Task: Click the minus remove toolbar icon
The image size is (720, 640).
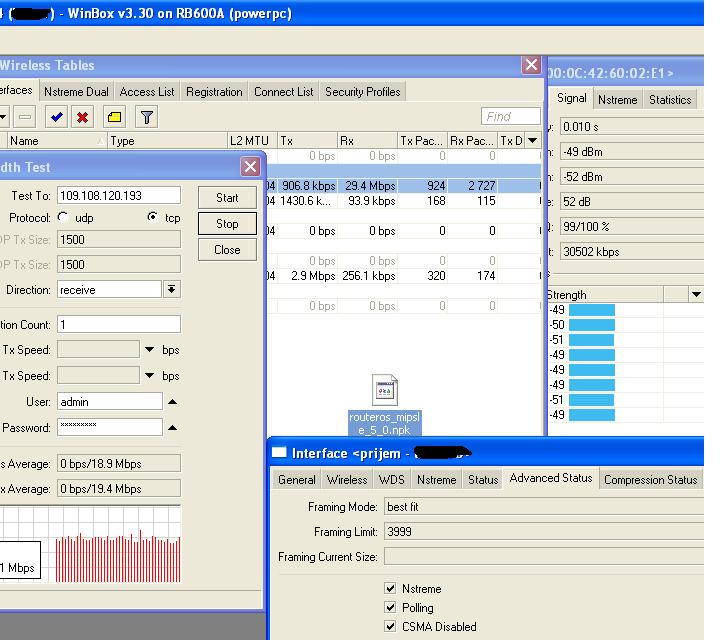Action: 25,118
